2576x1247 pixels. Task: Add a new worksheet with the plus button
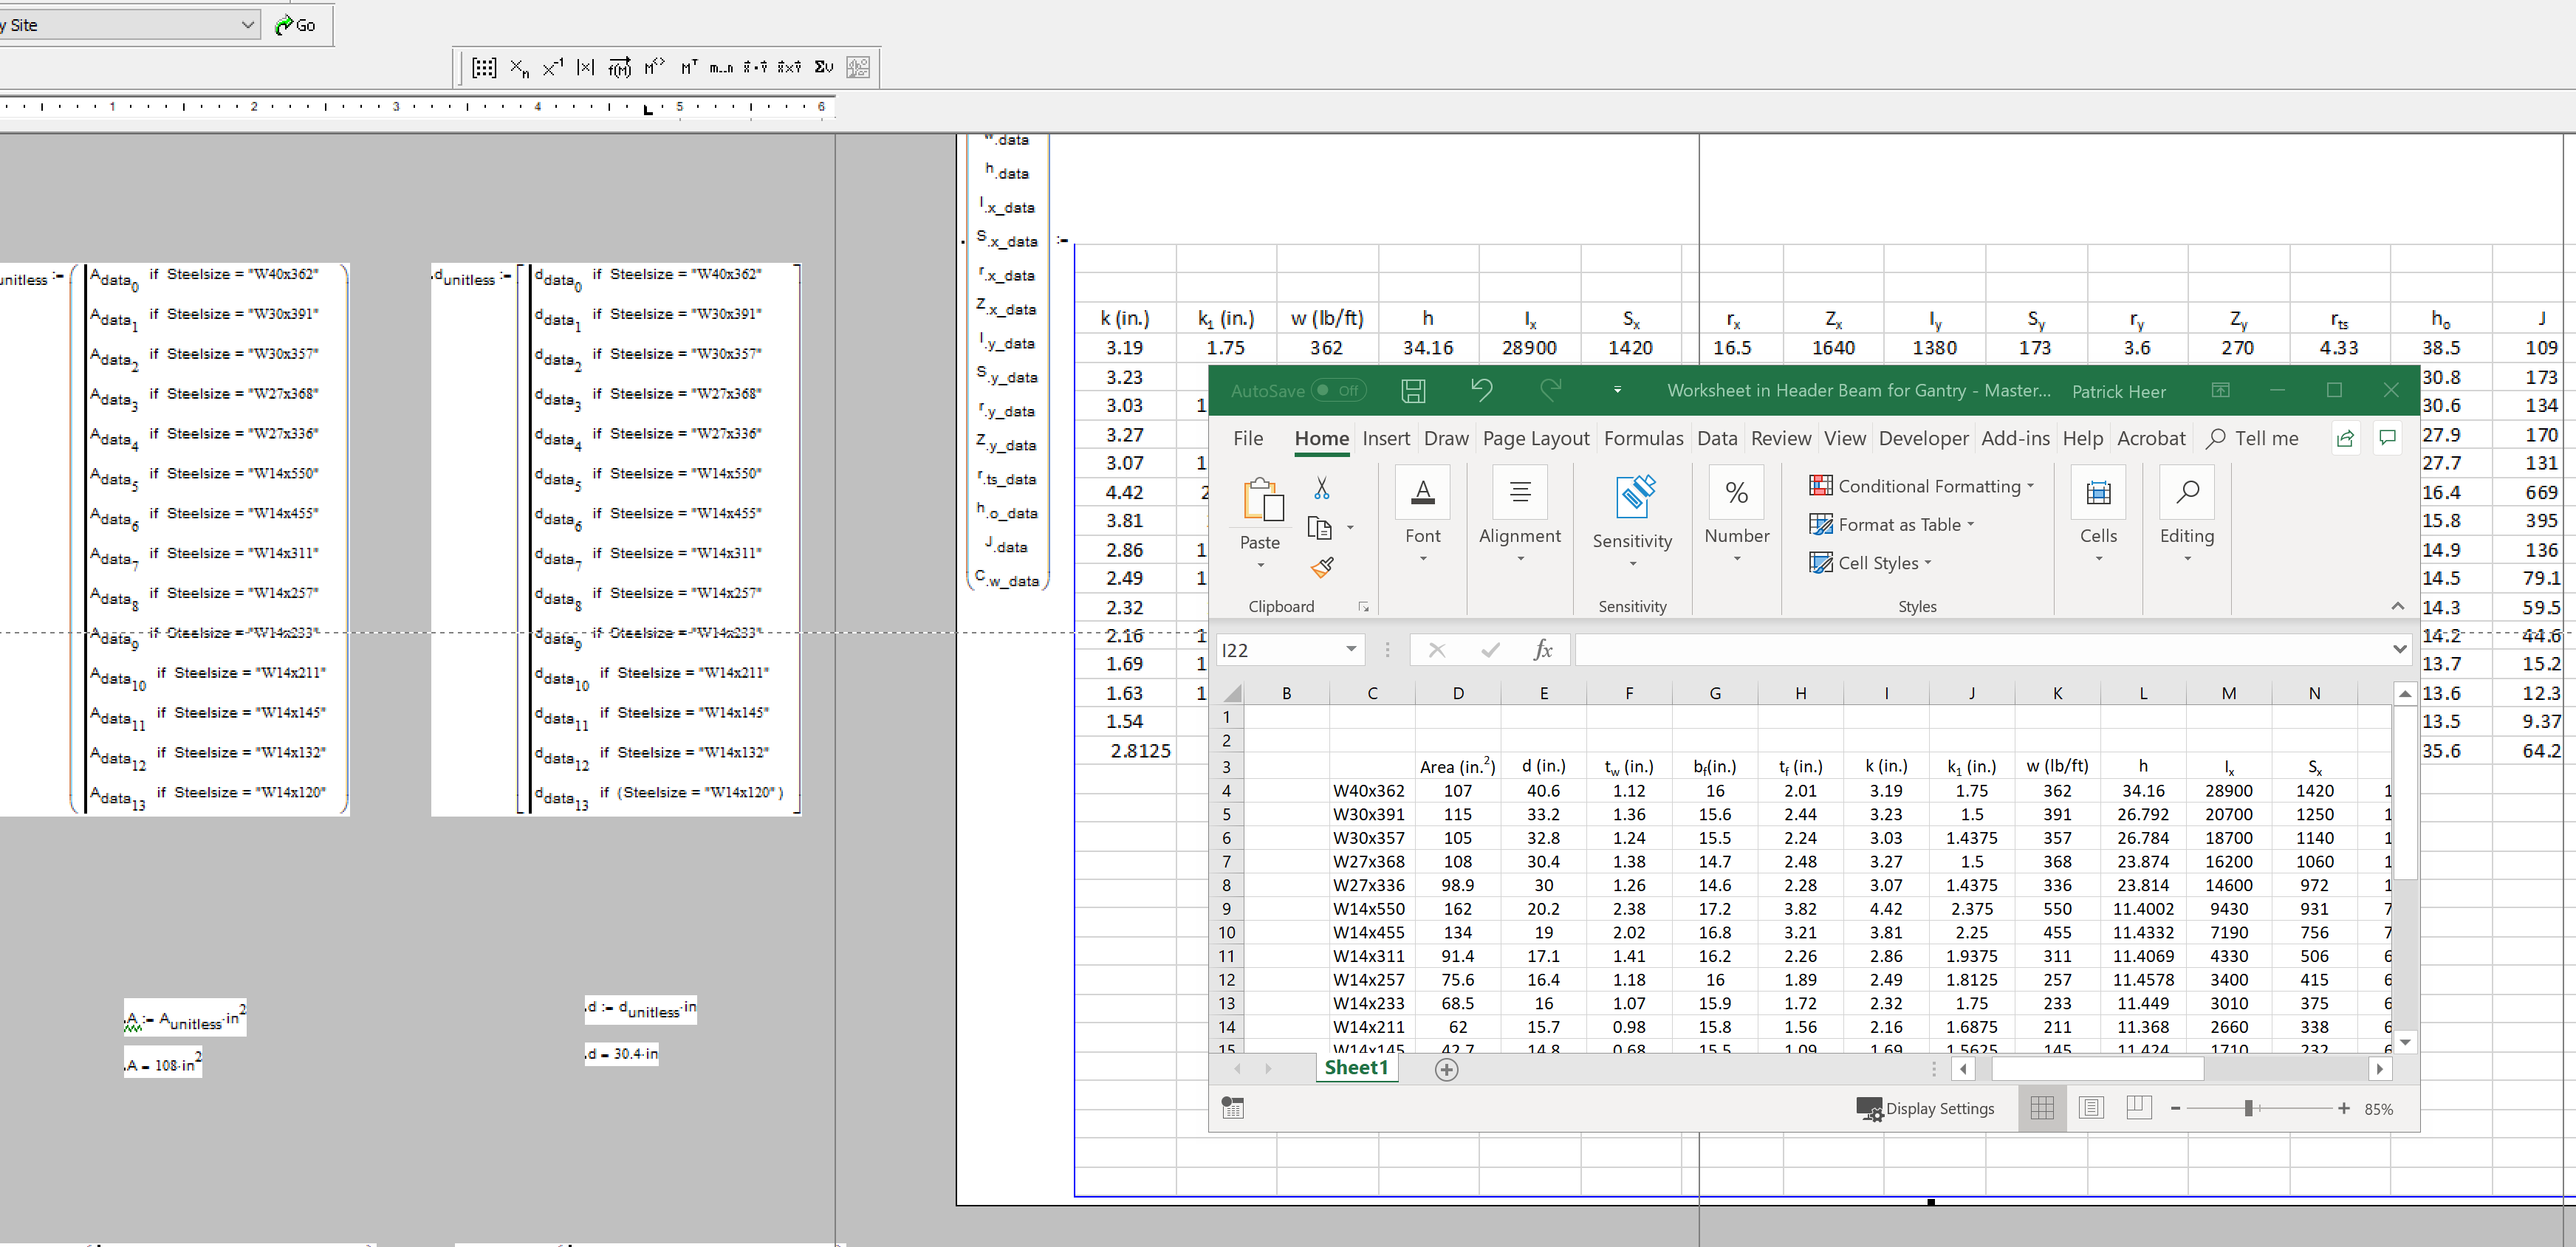click(1446, 1069)
